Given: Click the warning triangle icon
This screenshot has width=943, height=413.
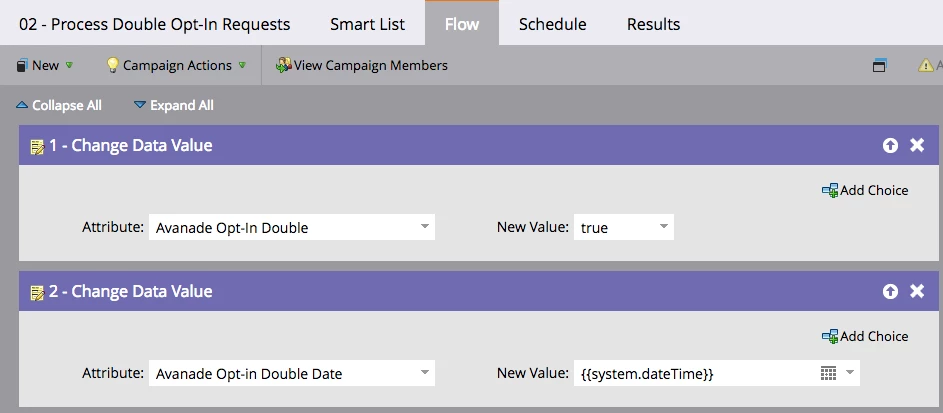Looking at the screenshot, I should click(926, 66).
